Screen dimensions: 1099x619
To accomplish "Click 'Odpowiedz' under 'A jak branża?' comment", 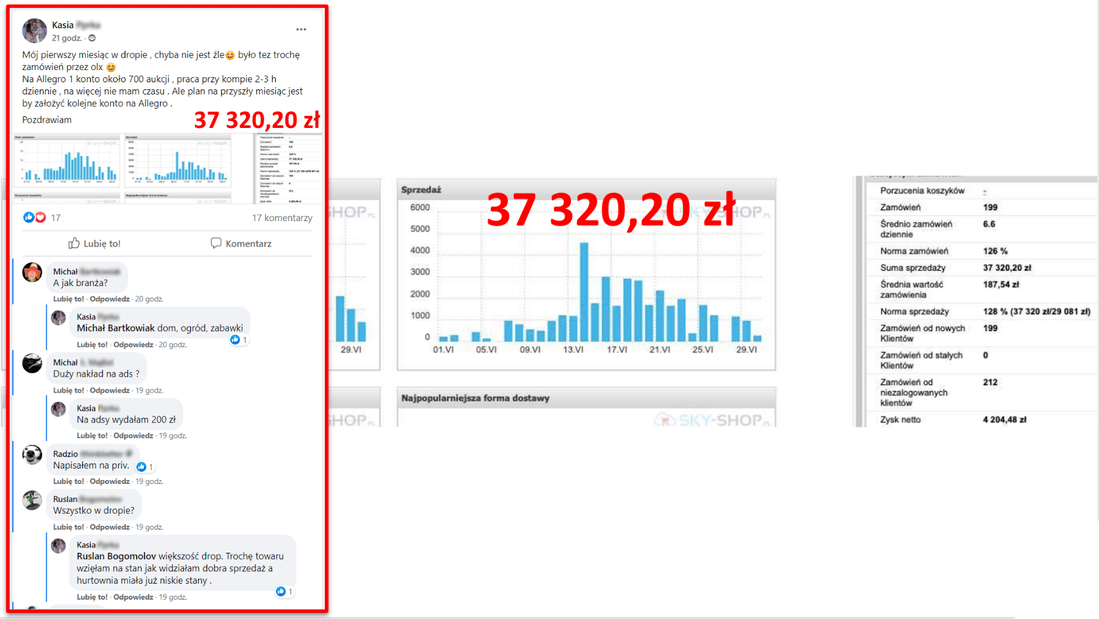I will tap(109, 299).
